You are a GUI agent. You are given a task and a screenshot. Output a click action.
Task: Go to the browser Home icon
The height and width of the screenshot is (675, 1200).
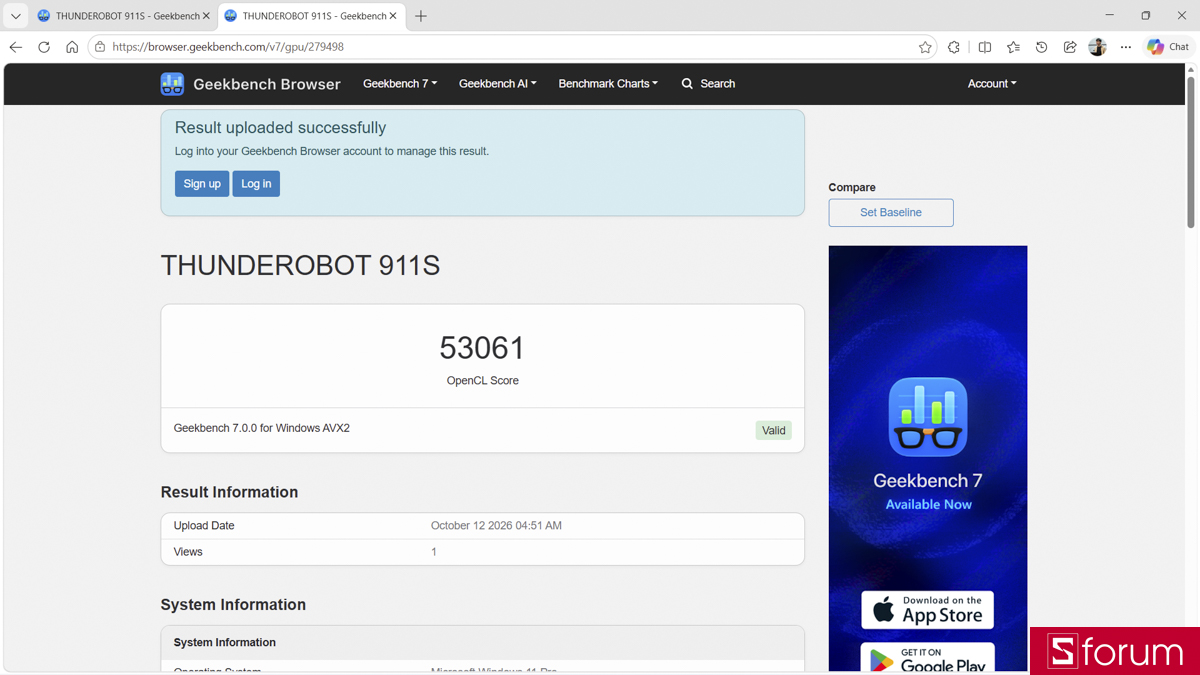(x=72, y=47)
